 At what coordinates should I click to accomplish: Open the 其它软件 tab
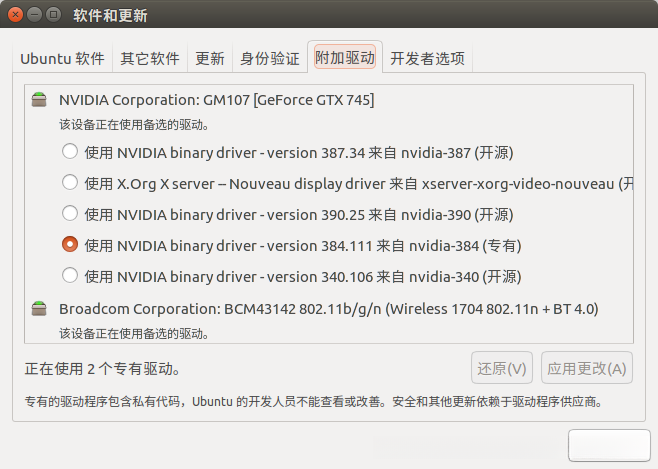pos(150,58)
